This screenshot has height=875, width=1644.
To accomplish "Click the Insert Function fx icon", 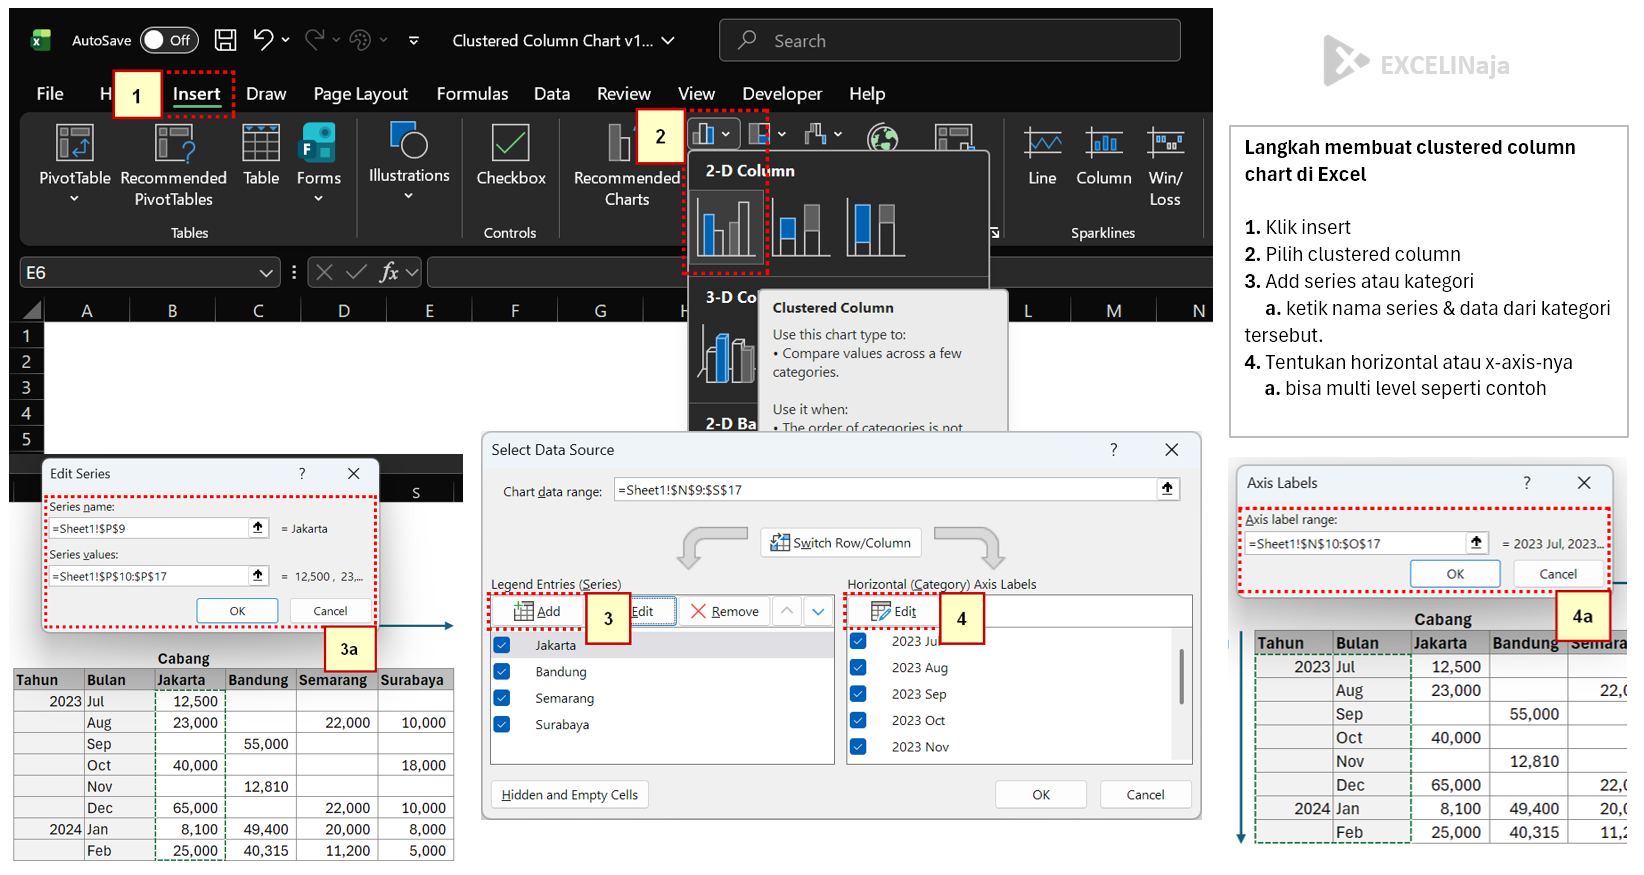I will pos(389,272).
